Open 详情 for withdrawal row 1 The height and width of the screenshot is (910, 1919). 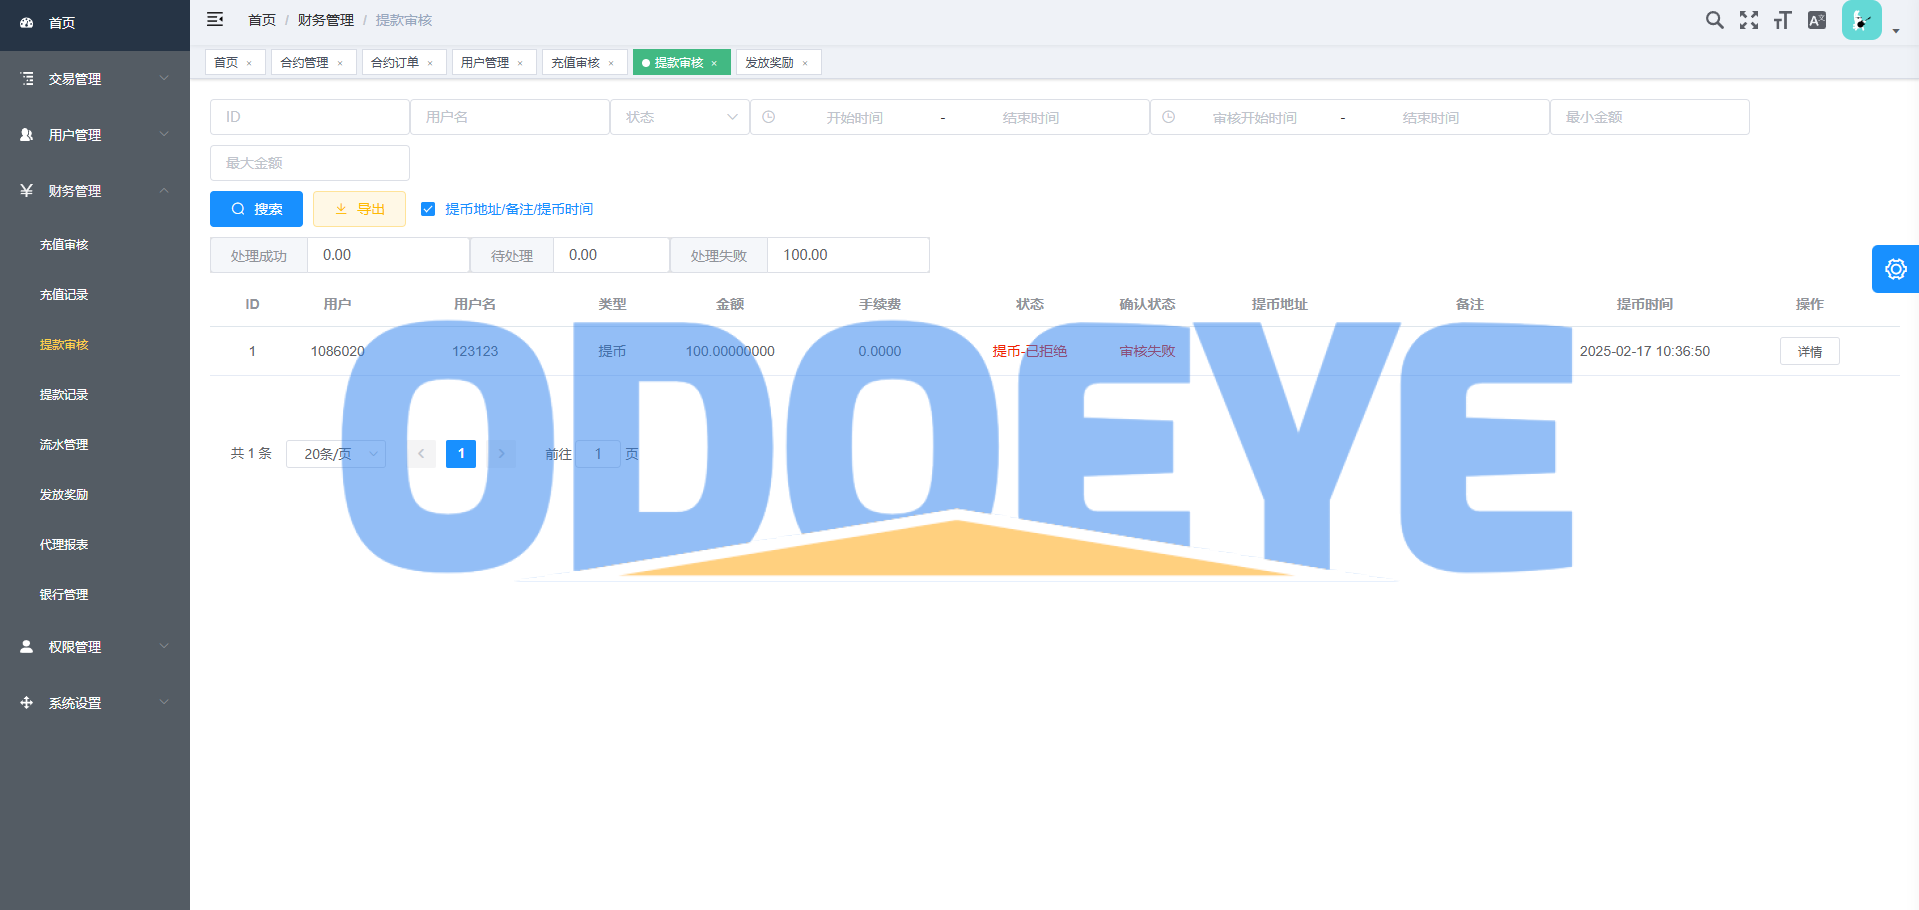[1809, 352]
